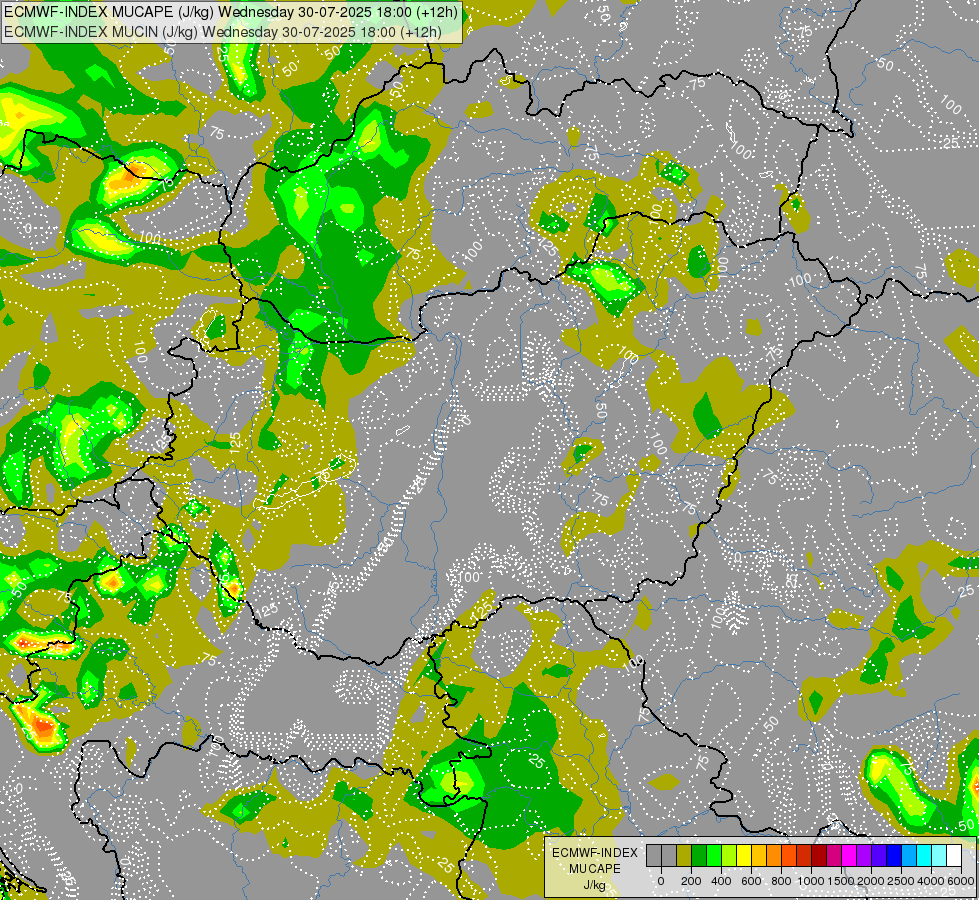
Task: Click the legend value 2500
Action: point(901,881)
